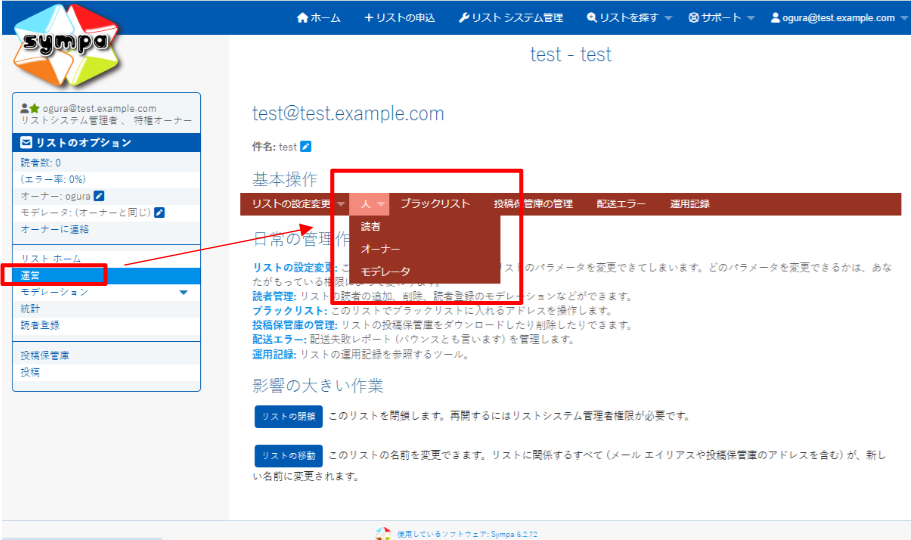Select 読者 from the open dropdown menu

(371, 227)
